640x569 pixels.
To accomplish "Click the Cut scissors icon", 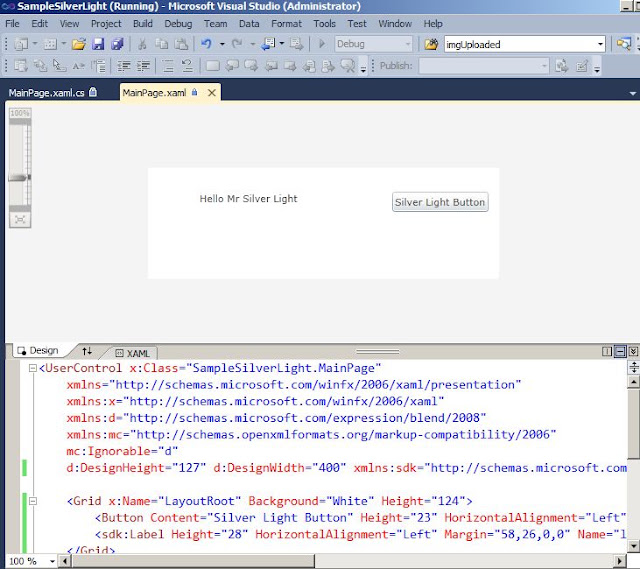I will [x=142, y=44].
